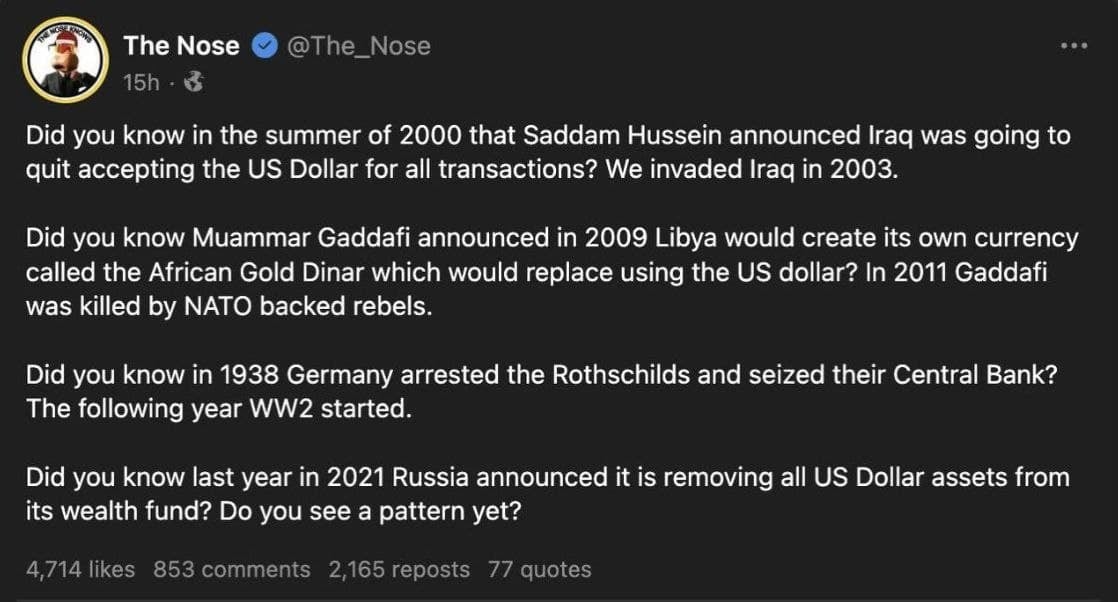The image size is (1118, 602).
Task: Click the blue verified badge icon
Action: pyautogui.click(x=263, y=46)
